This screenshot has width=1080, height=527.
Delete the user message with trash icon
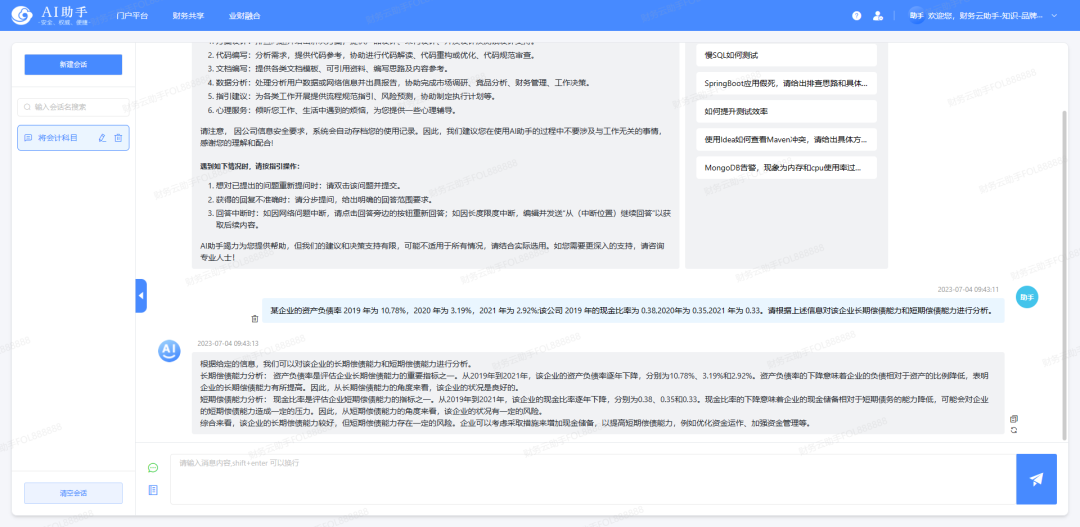pos(255,318)
